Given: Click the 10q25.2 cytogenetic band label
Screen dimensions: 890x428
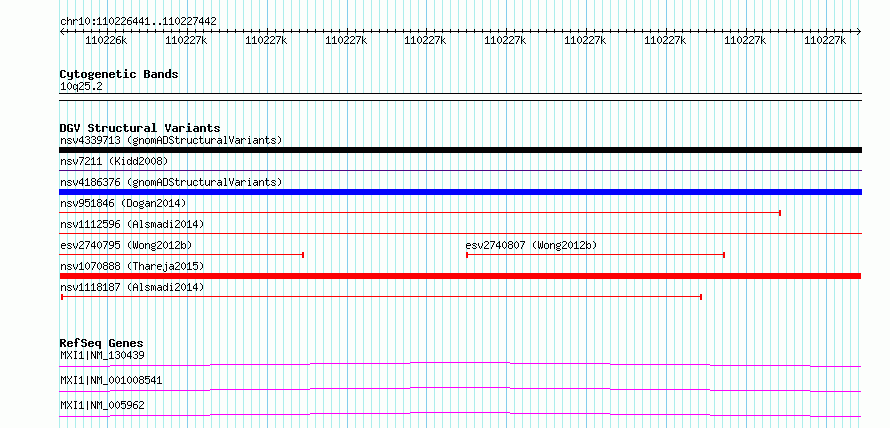Looking at the screenshot, I should point(81,86).
